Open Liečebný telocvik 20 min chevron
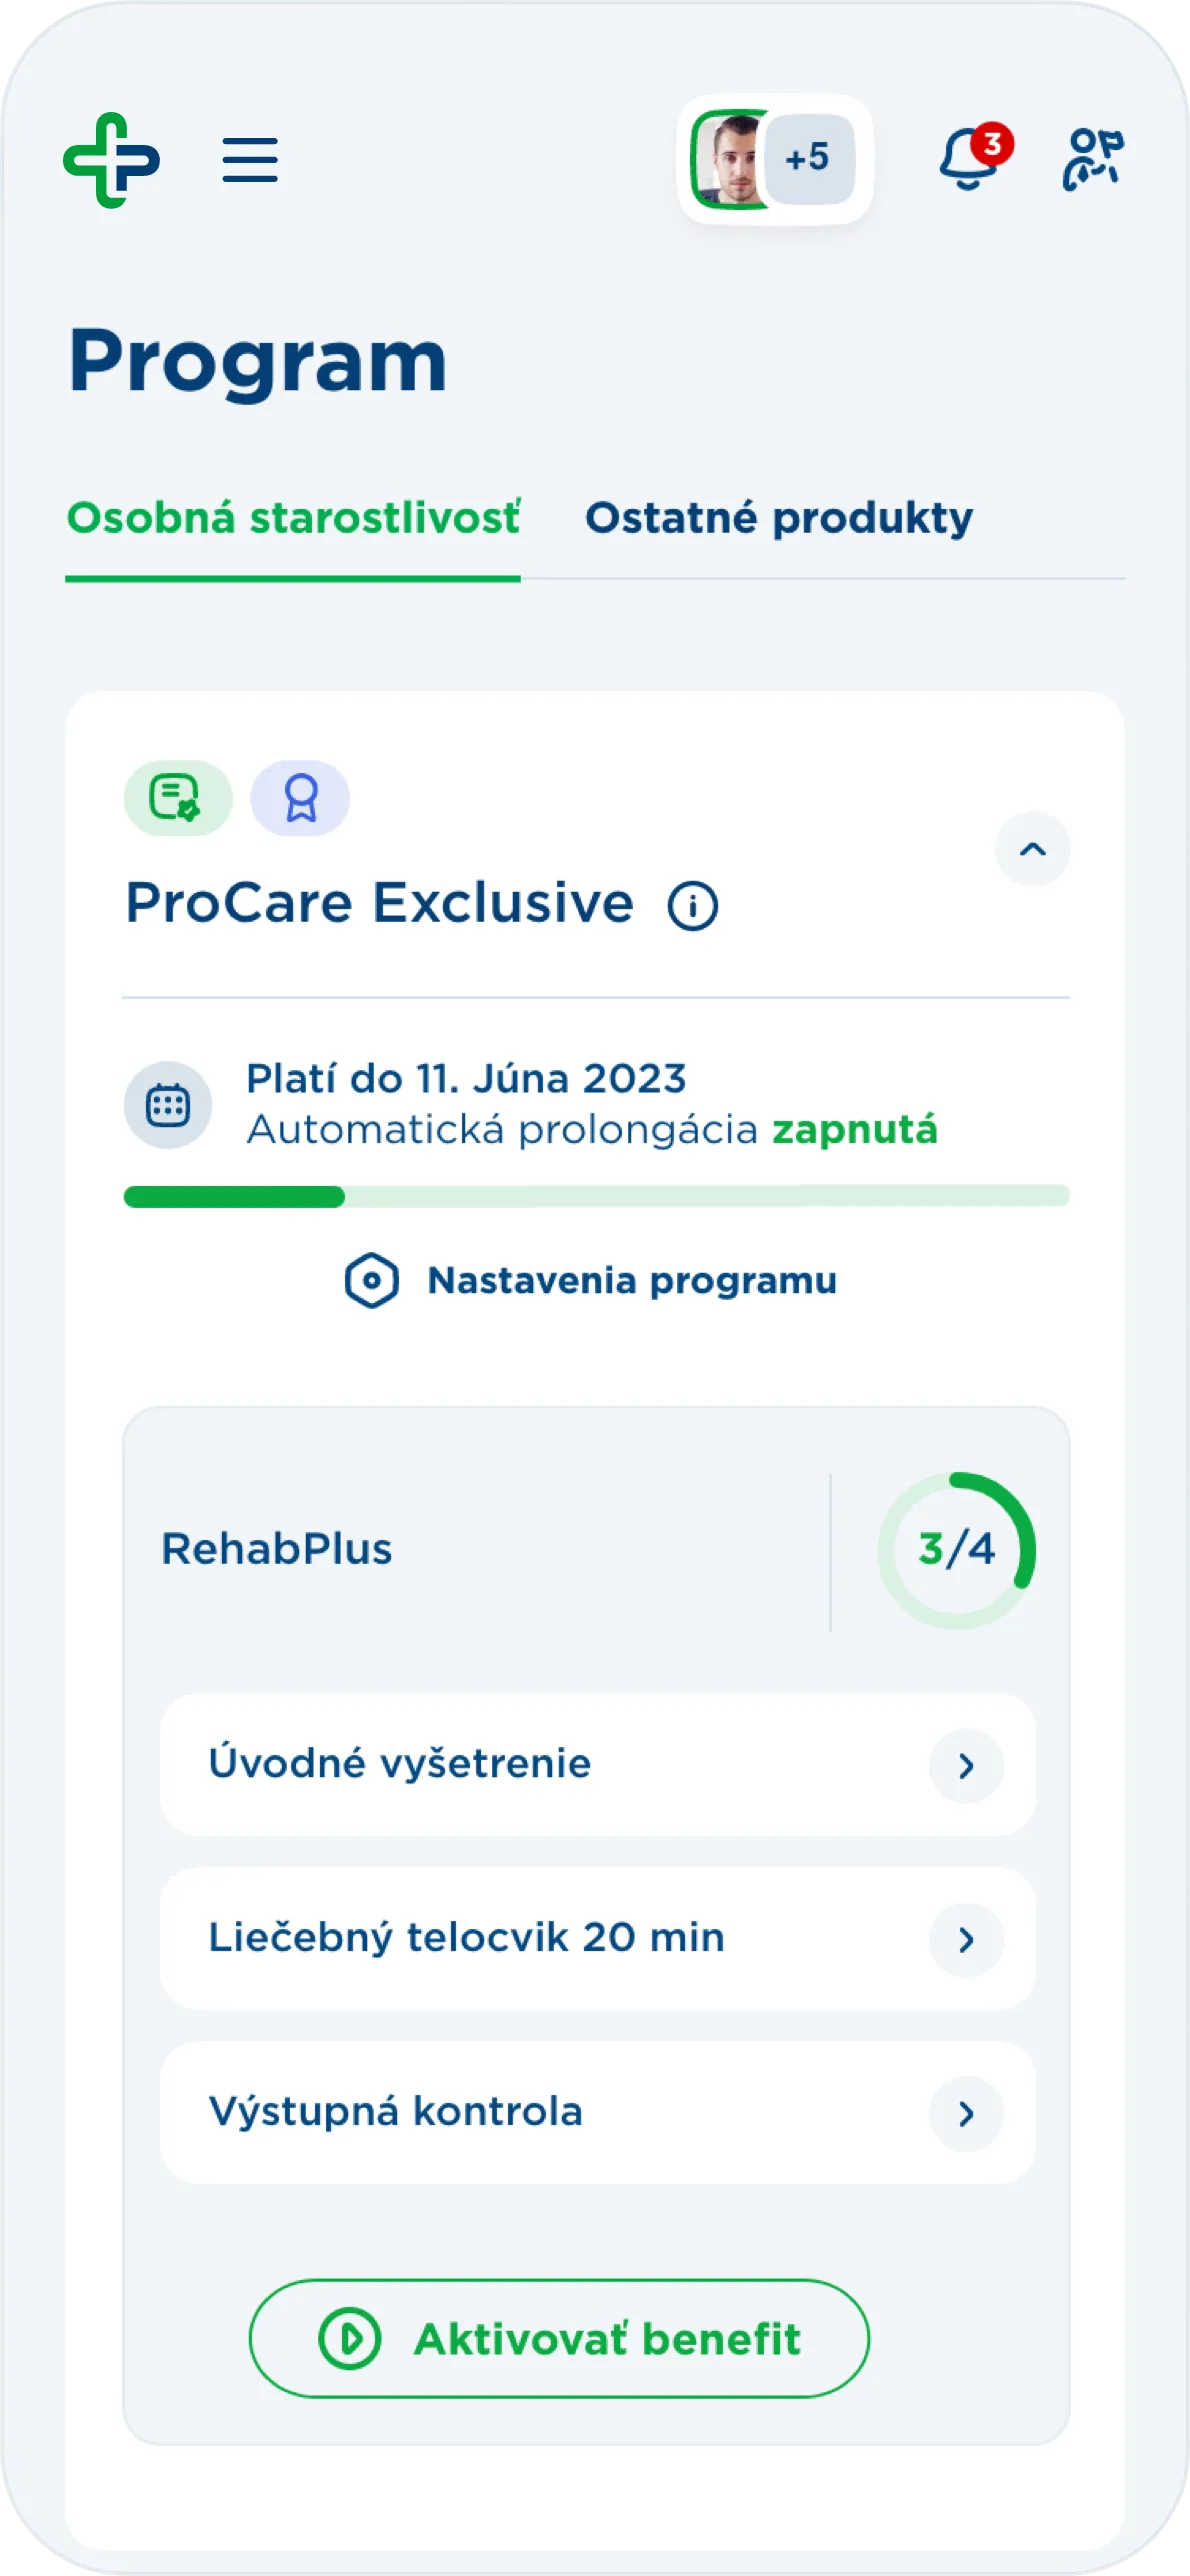This screenshot has height=2576, width=1190. coord(966,1940)
